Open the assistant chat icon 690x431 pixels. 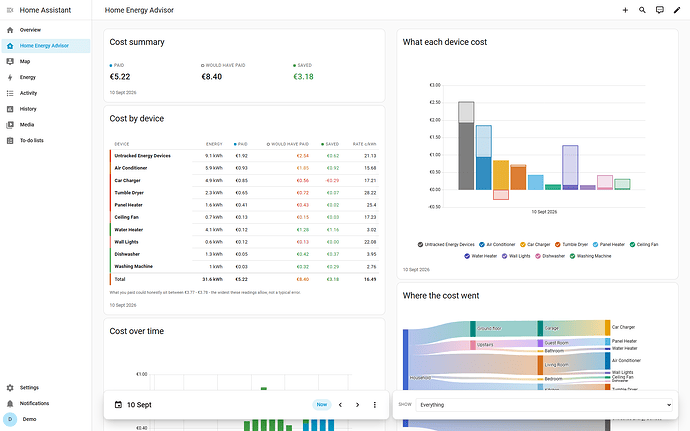point(660,10)
